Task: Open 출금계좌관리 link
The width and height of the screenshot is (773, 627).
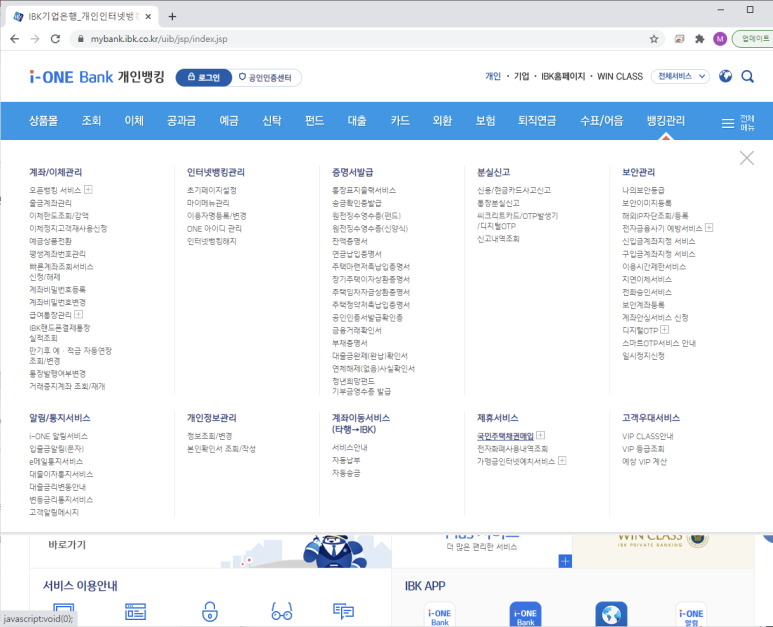Action: click(50, 203)
